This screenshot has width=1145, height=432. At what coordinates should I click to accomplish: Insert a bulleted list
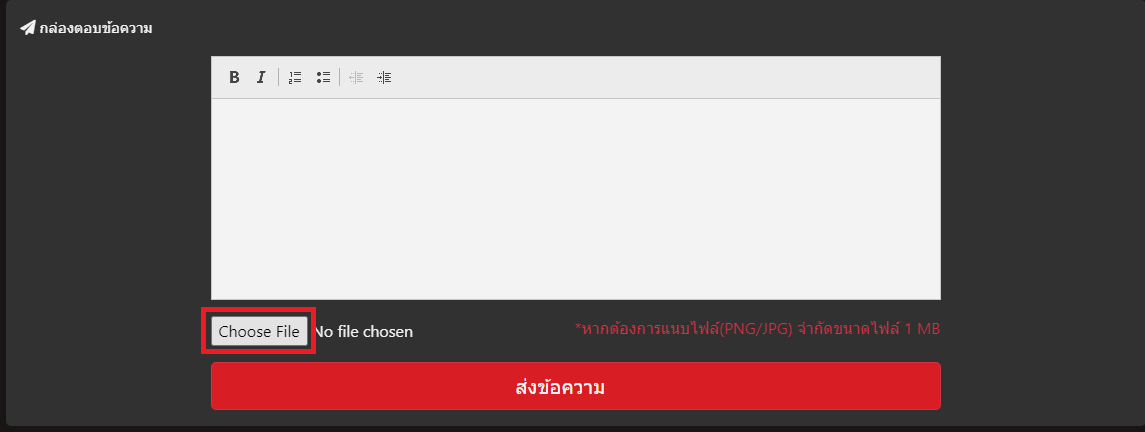[x=323, y=77]
